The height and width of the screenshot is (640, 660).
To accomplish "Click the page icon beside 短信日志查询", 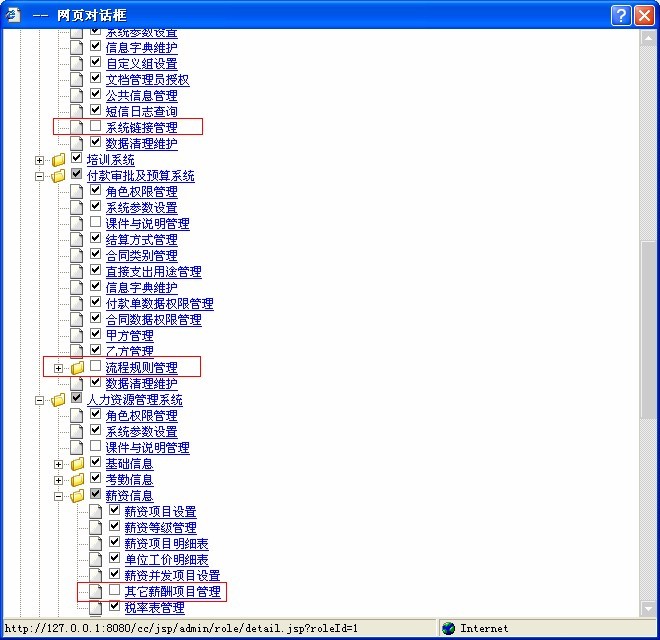I will tap(77, 111).
